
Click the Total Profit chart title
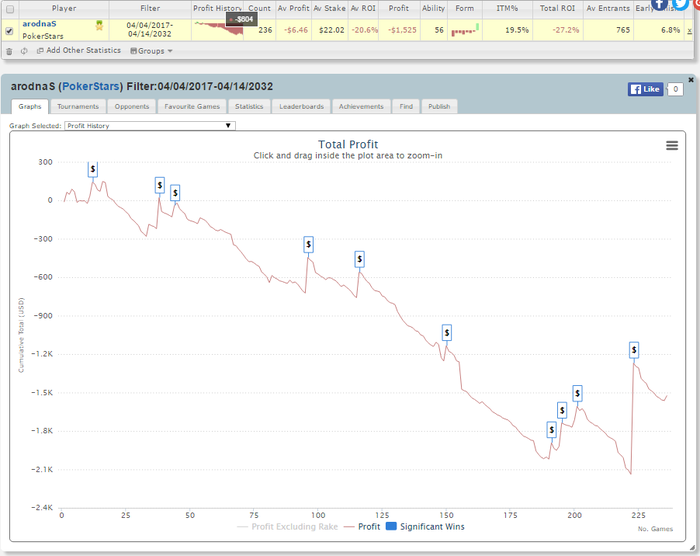click(348, 145)
